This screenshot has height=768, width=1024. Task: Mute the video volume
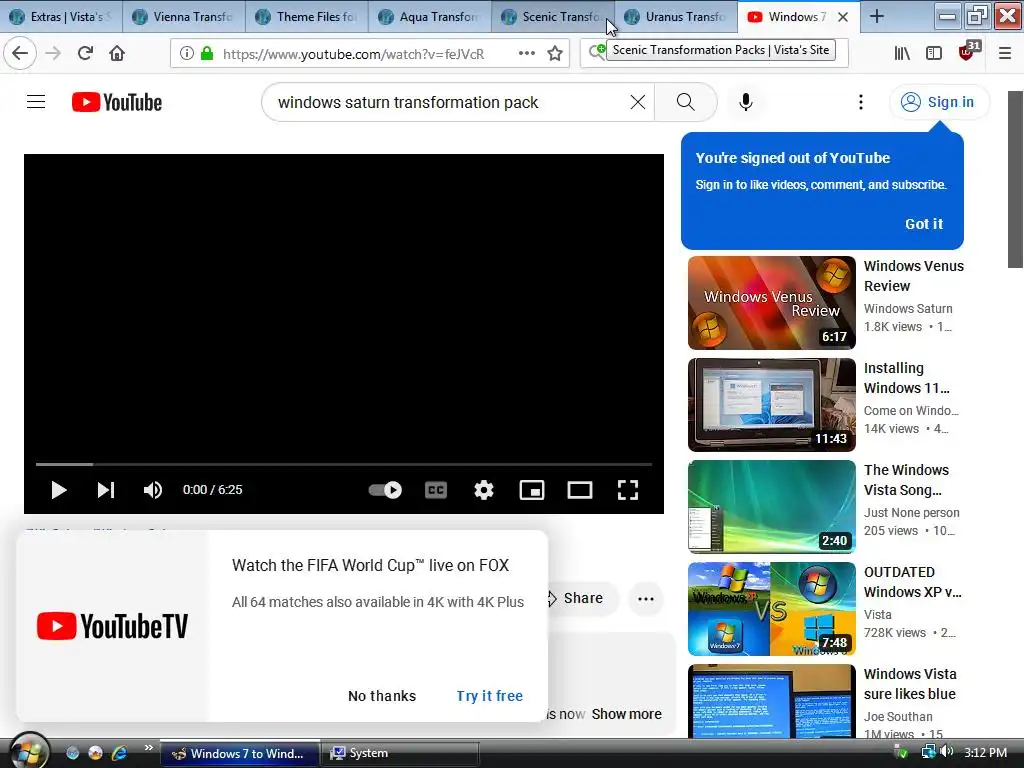[x=153, y=490]
